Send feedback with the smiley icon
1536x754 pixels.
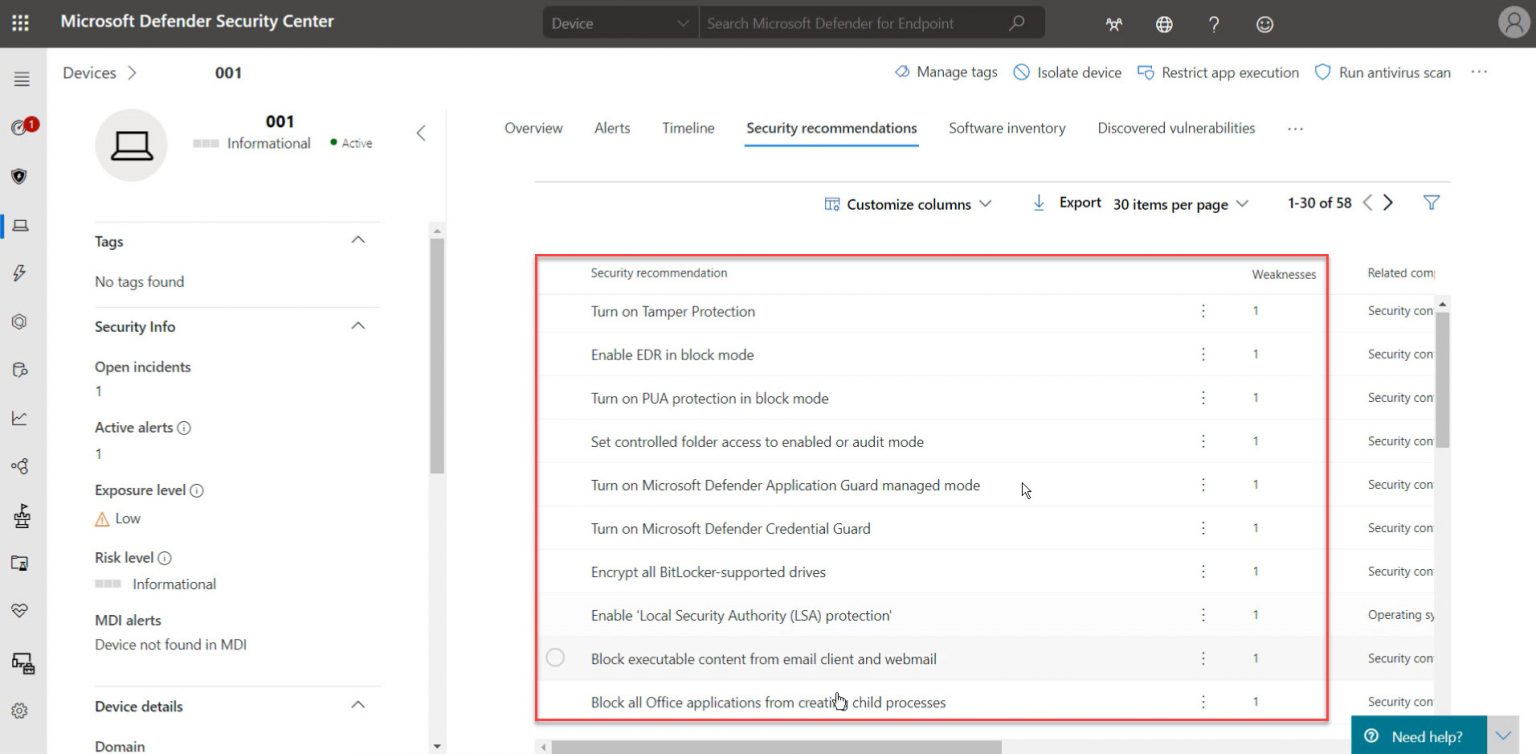pyautogui.click(x=1264, y=23)
